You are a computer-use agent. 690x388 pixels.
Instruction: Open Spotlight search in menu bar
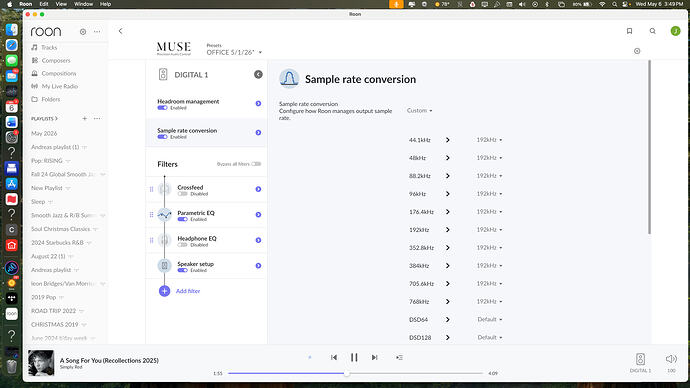click(x=614, y=4)
